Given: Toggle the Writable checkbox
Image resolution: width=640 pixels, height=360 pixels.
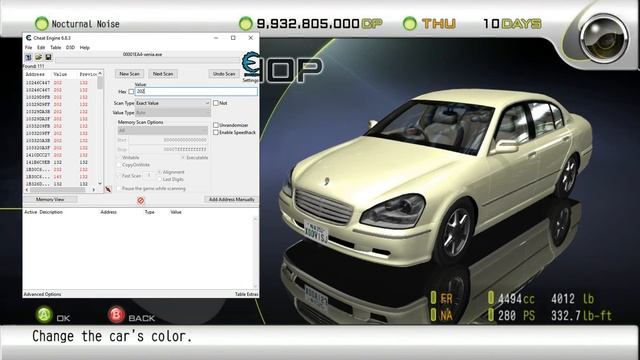Looking at the screenshot, I should pos(120,158).
